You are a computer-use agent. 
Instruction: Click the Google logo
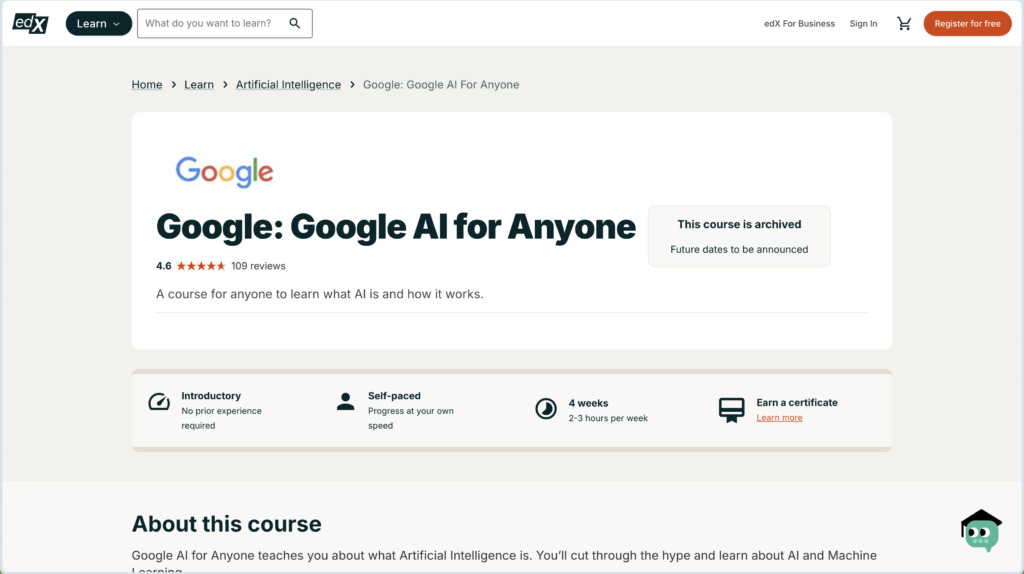coord(224,172)
